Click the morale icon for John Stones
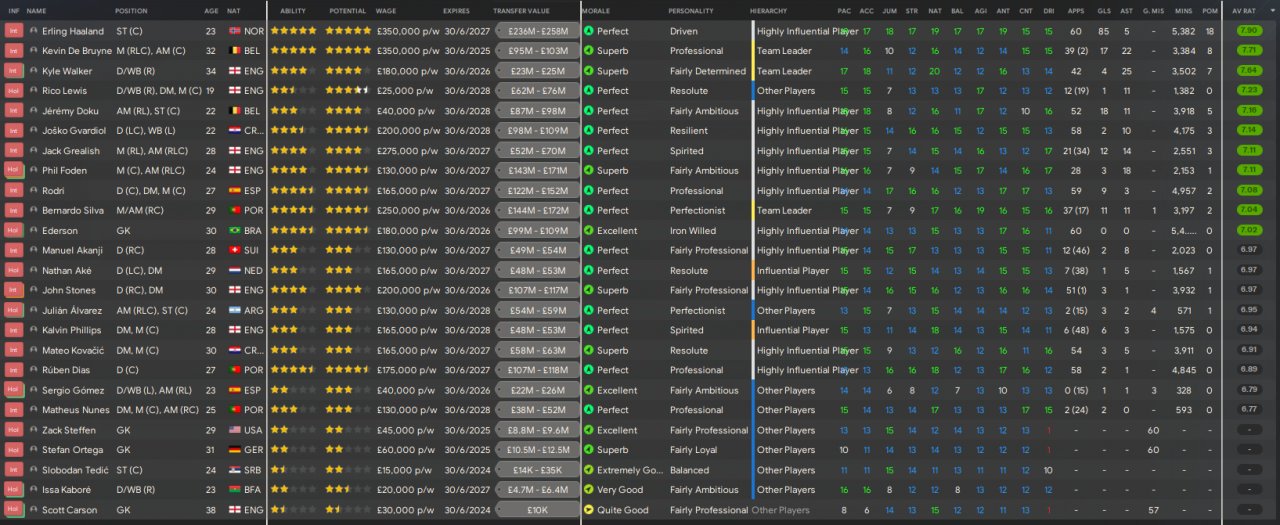 [588, 290]
